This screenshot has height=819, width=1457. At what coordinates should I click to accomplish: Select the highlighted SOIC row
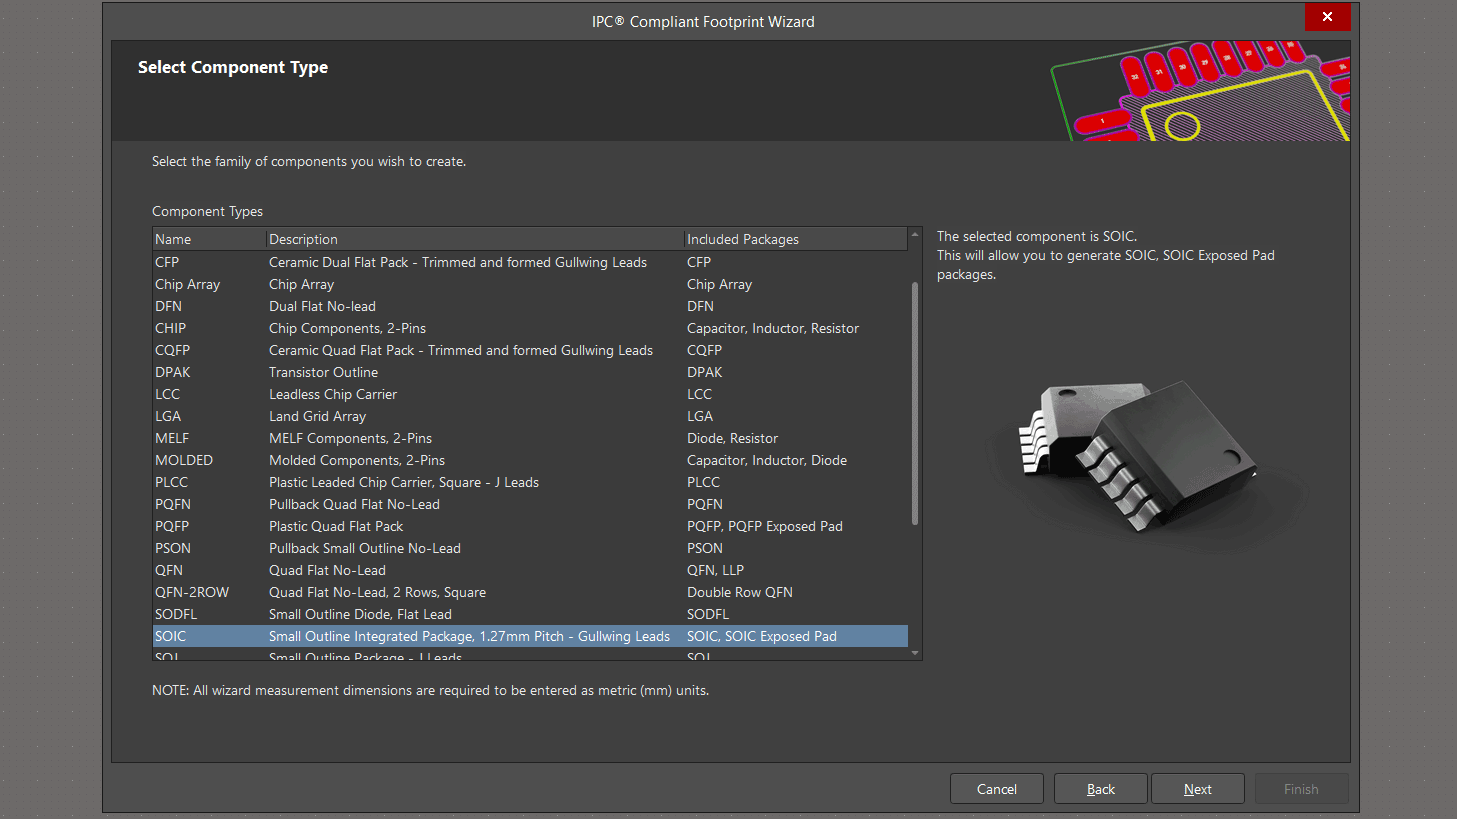coord(171,636)
